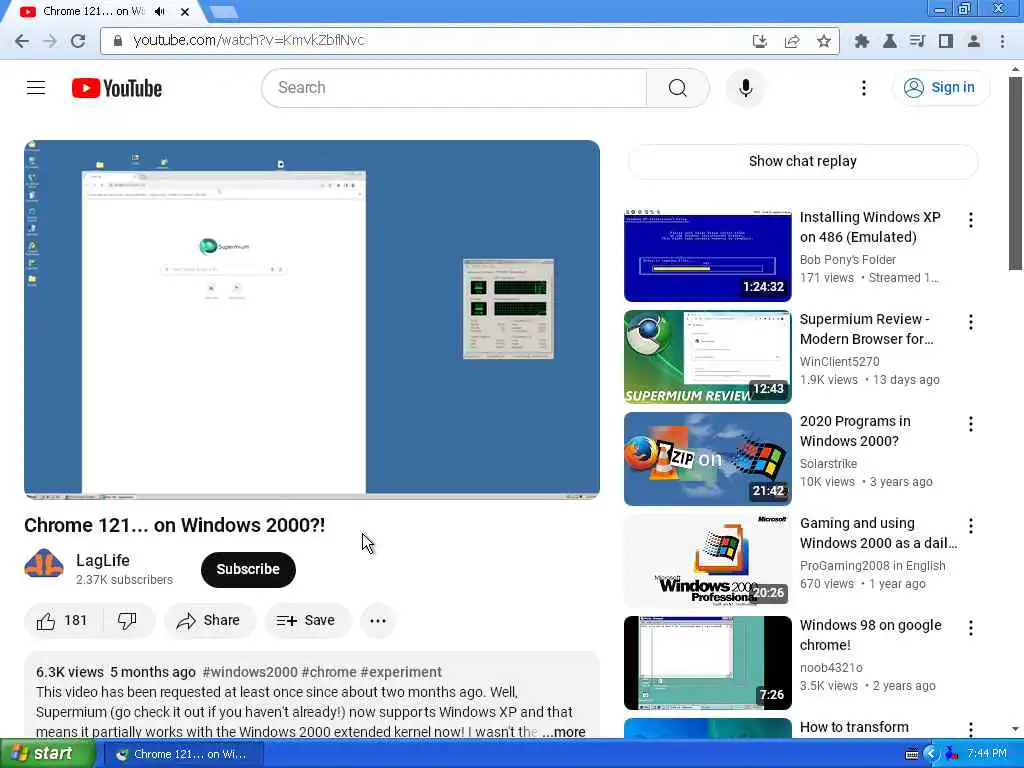Open options for 2020 Programs video
The image size is (1024, 768).
[x=971, y=424]
